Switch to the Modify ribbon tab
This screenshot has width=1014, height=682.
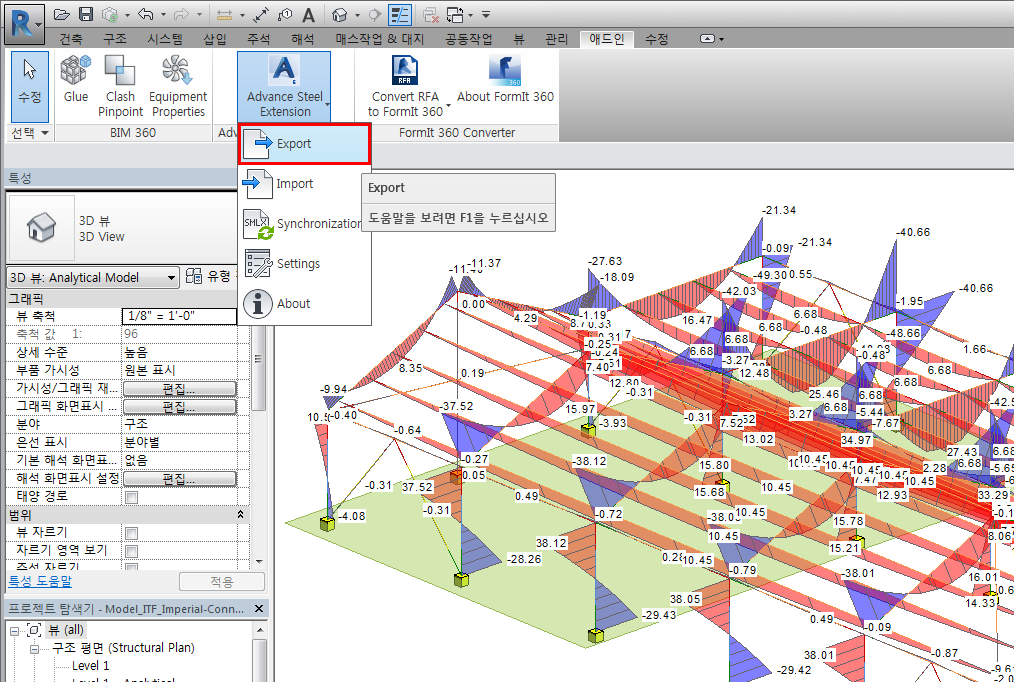point(656,39)
